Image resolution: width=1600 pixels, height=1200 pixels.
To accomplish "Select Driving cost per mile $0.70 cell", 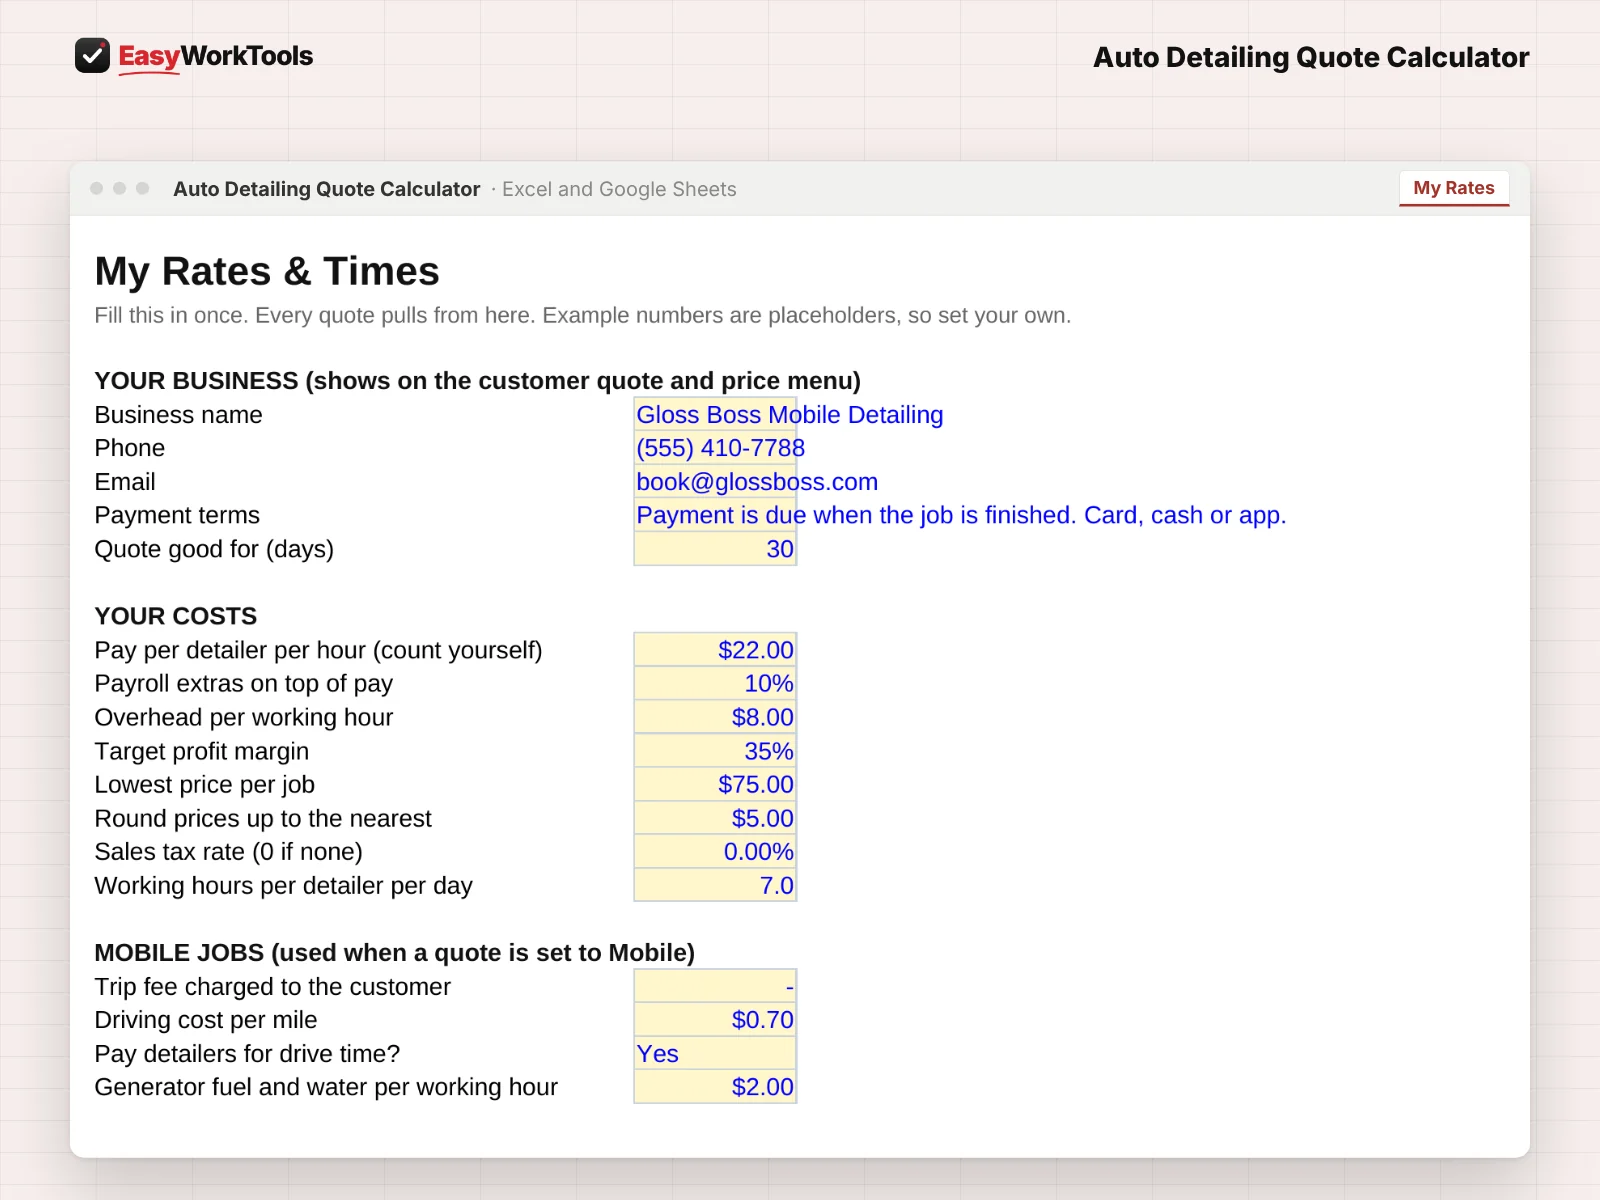I will (715, 1020).
